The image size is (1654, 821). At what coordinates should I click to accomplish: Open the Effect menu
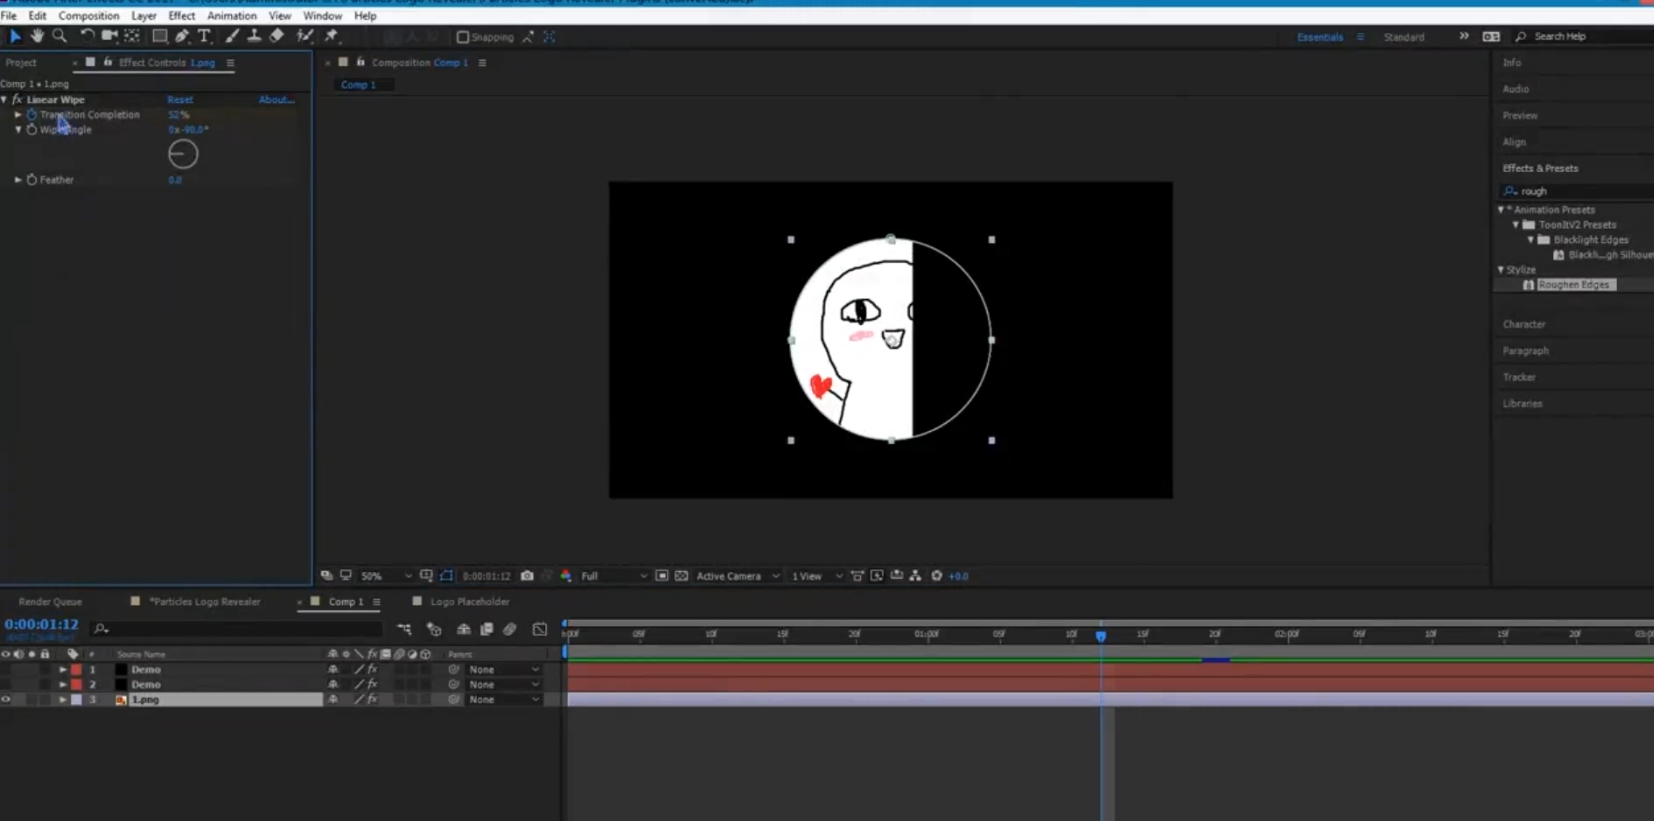(182, 16)
